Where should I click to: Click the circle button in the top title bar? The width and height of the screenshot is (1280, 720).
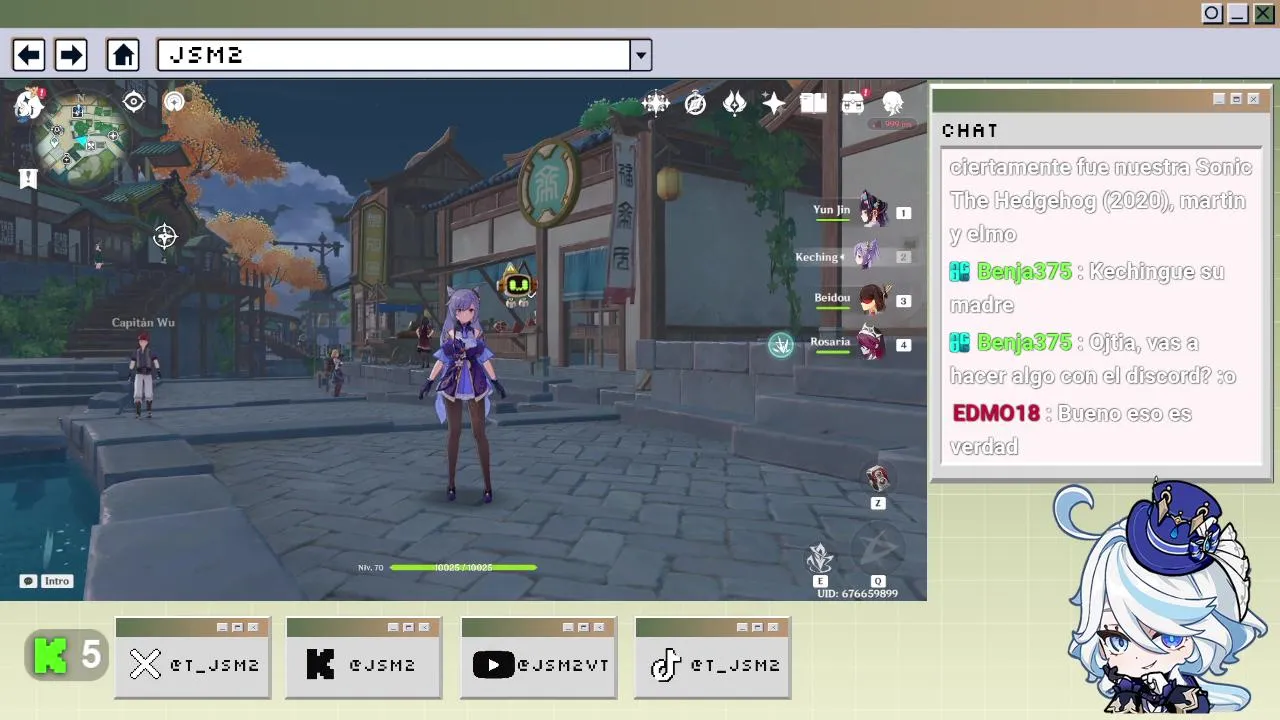(x=1212, y=13)
